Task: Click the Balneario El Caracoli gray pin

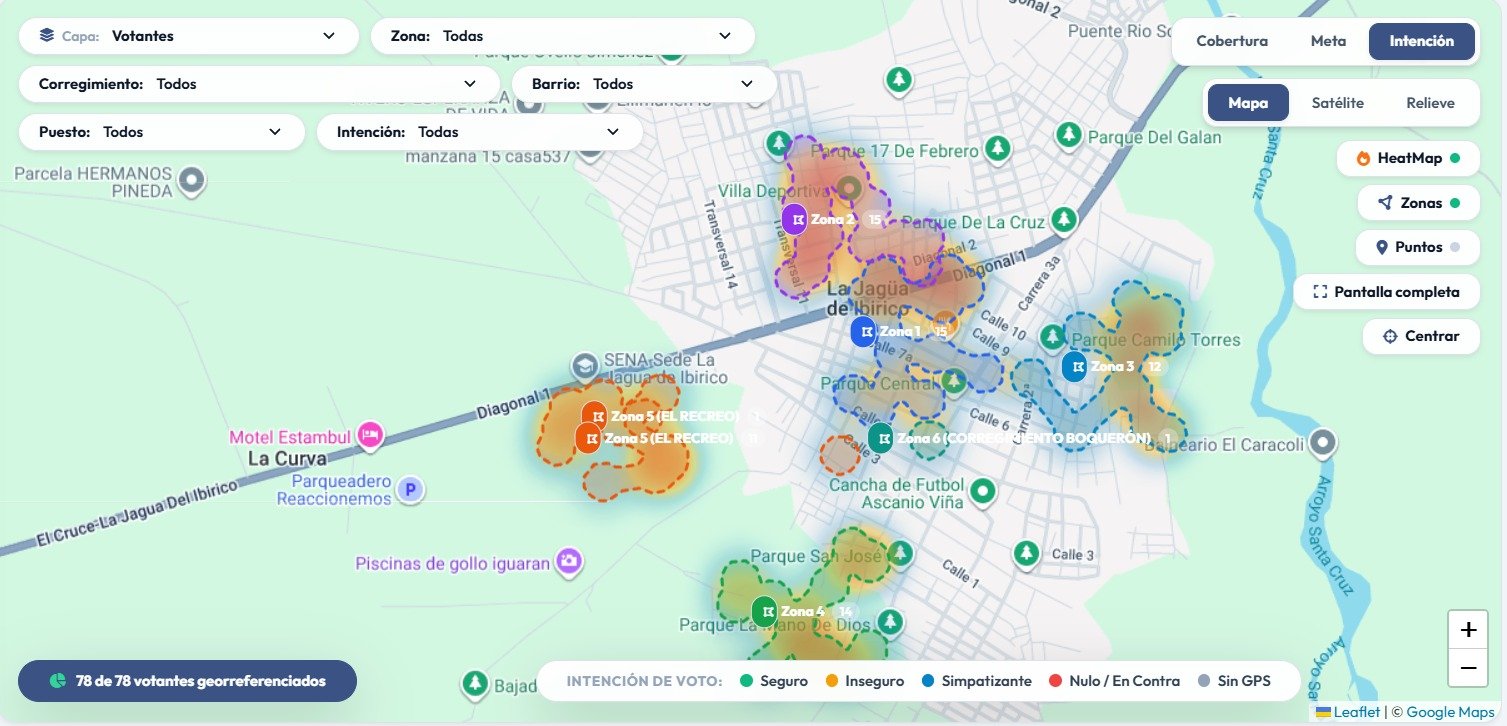Action: click(1324, 441)
